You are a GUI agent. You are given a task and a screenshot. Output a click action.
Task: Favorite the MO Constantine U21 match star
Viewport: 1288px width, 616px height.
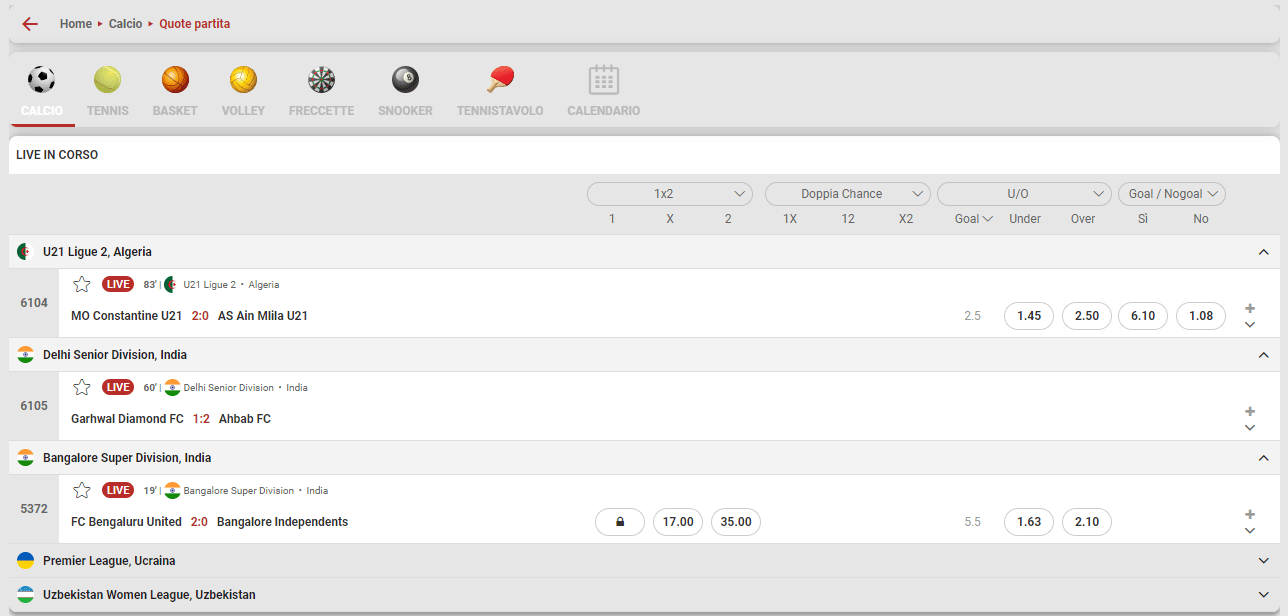point(82,284)
